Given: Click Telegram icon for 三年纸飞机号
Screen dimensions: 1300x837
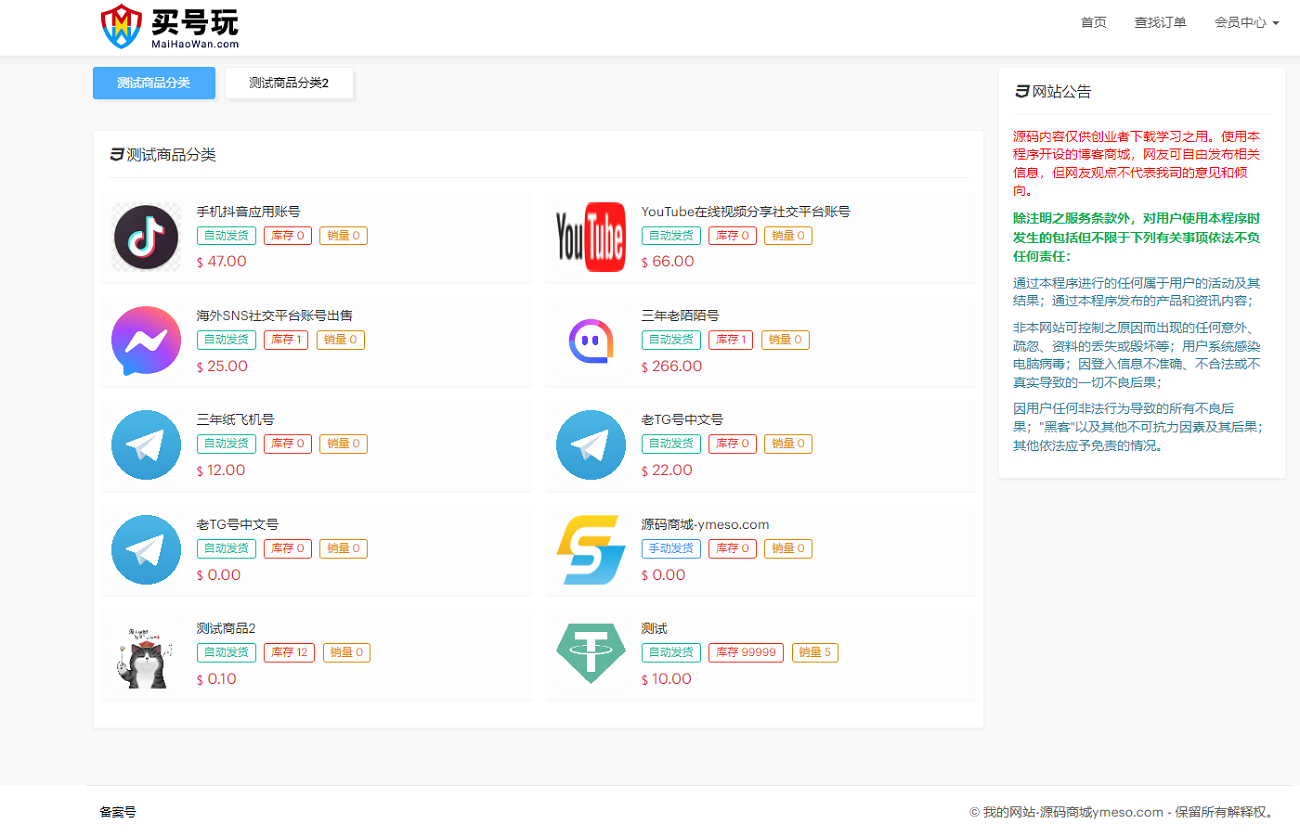Looking at the screenshot, I should coord(146,445).
